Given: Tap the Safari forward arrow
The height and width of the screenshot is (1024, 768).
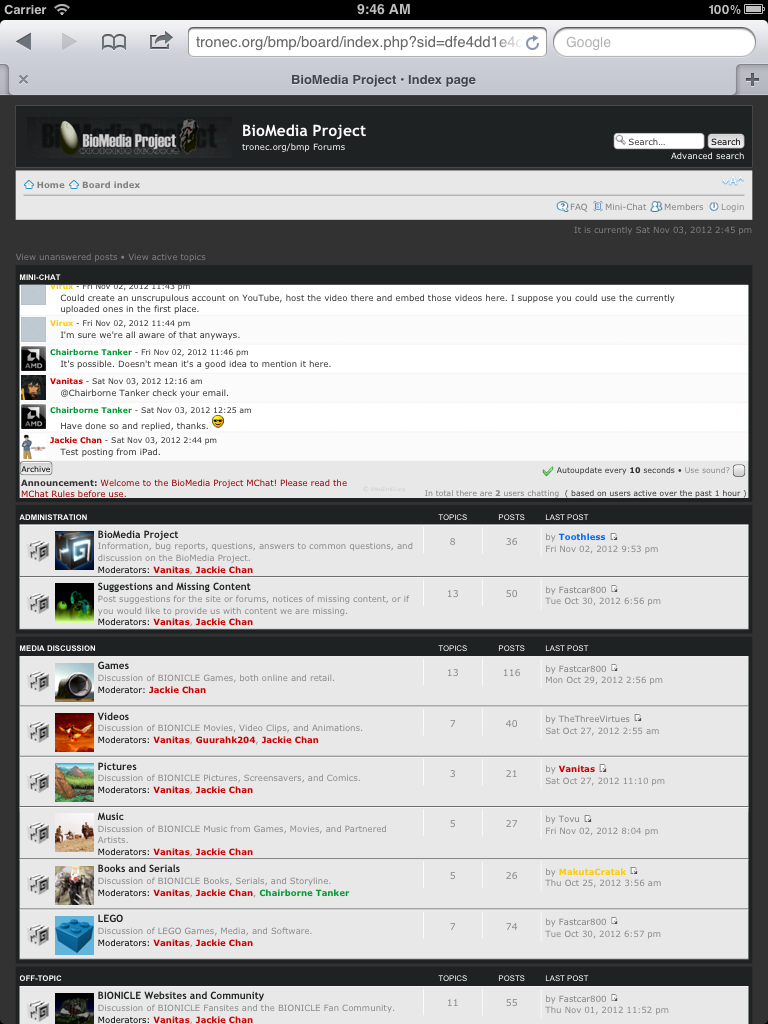Looking at the screenshot, I should pyautogui.click(x=69, y=42).
